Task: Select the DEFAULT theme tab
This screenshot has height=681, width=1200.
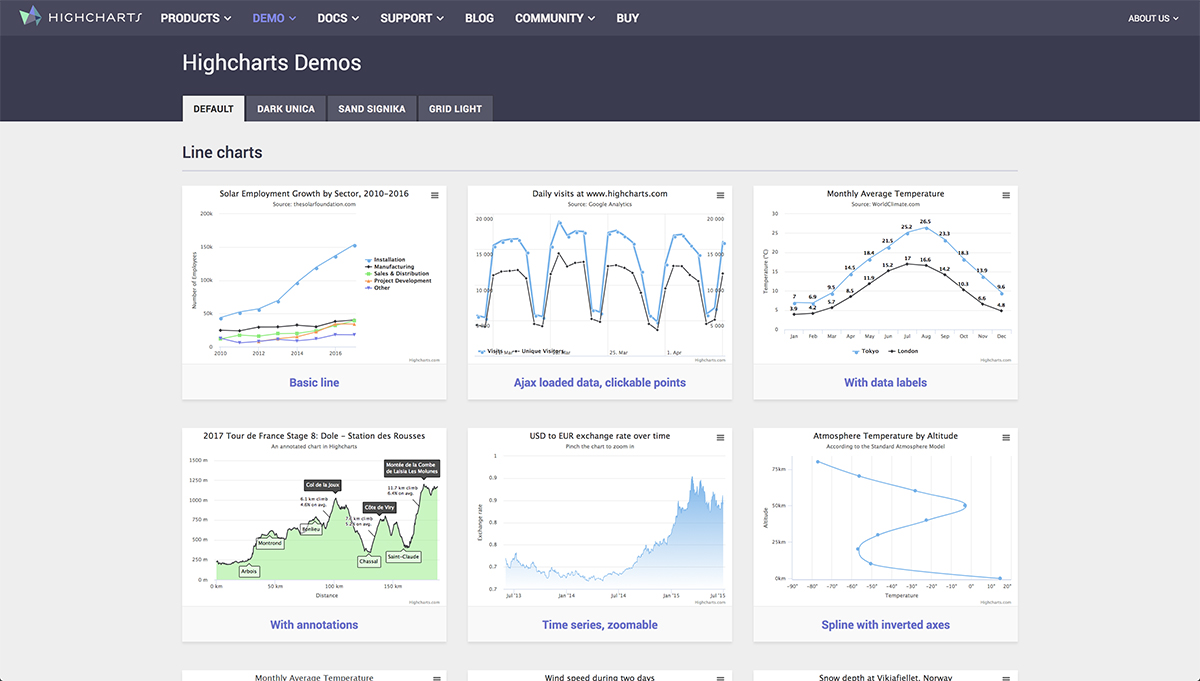Action: coord(213,109)
